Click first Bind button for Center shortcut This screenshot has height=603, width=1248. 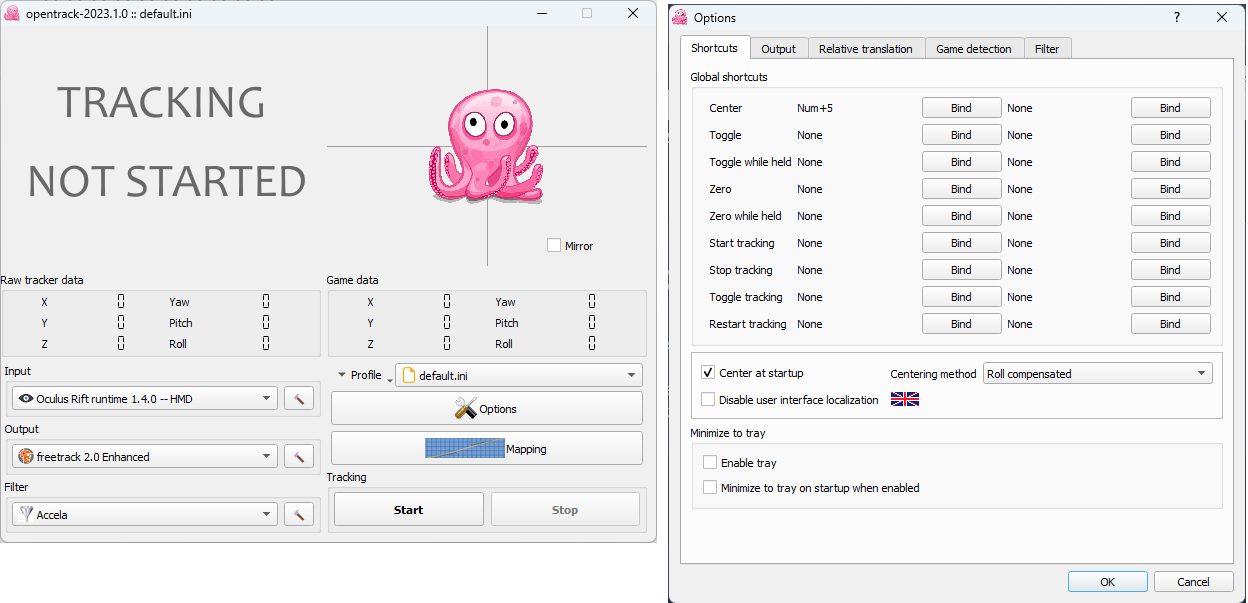[x=961, y=108]
